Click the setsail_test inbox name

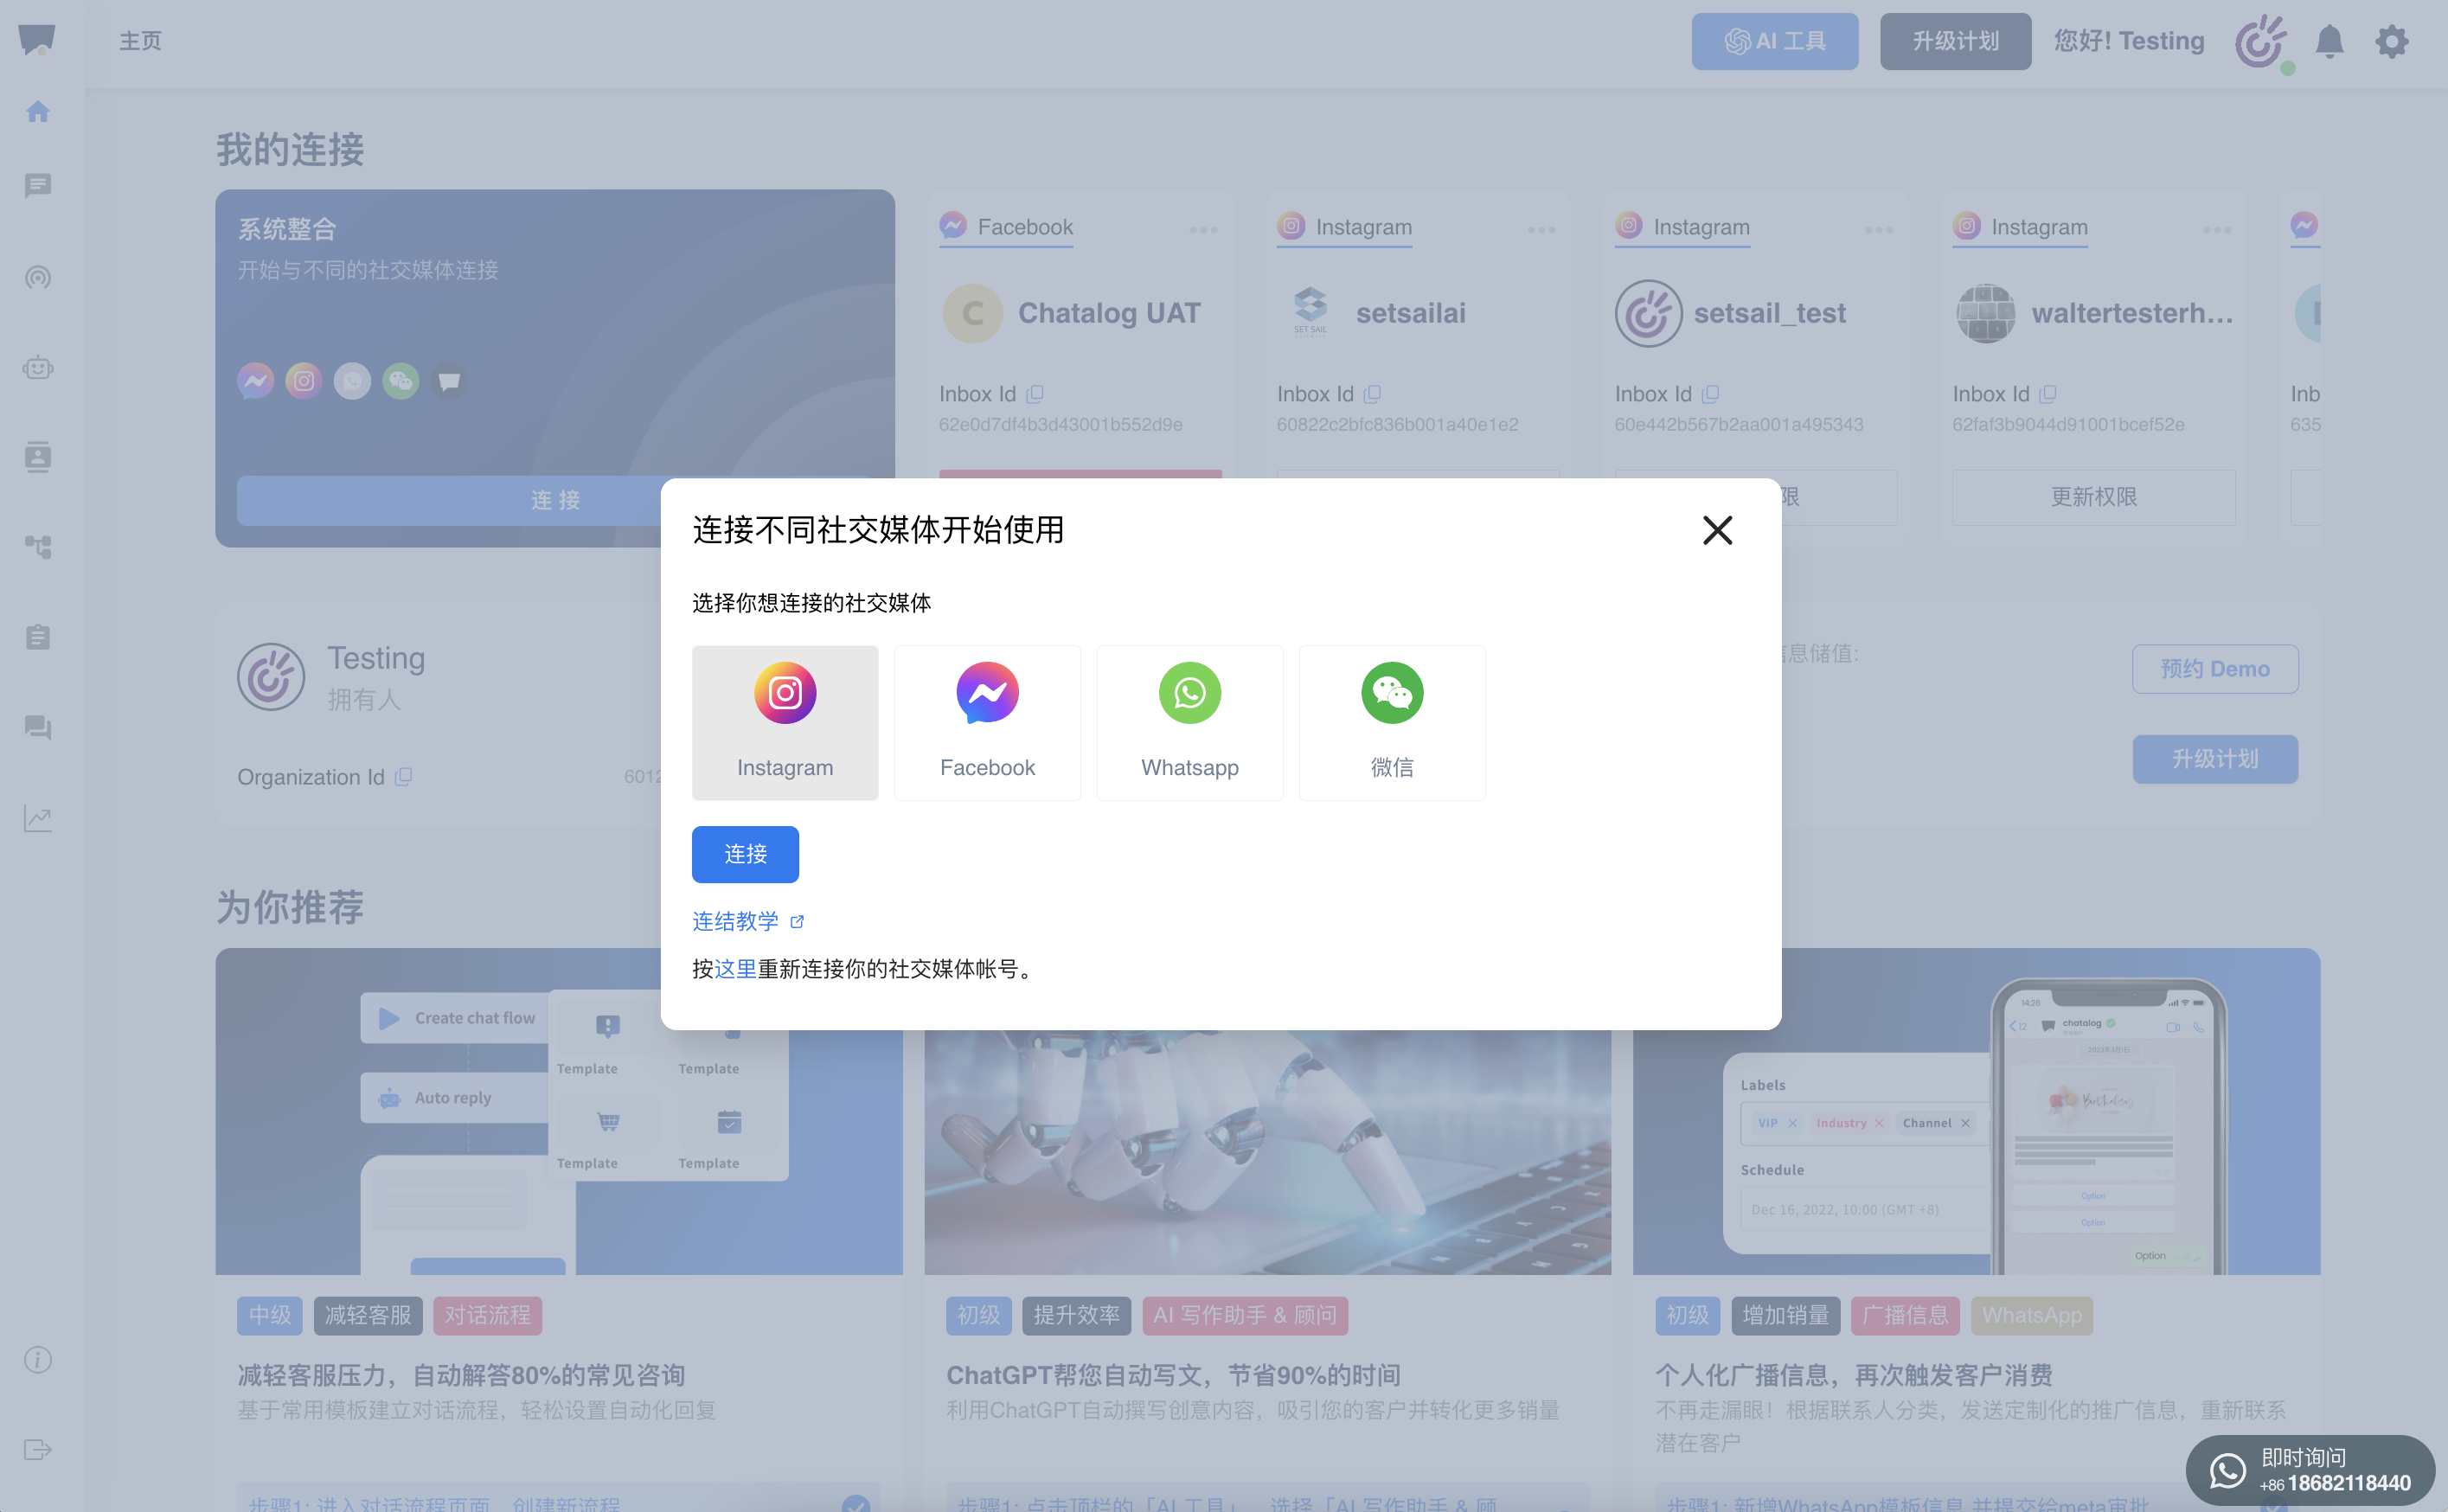click(1769, 313)
